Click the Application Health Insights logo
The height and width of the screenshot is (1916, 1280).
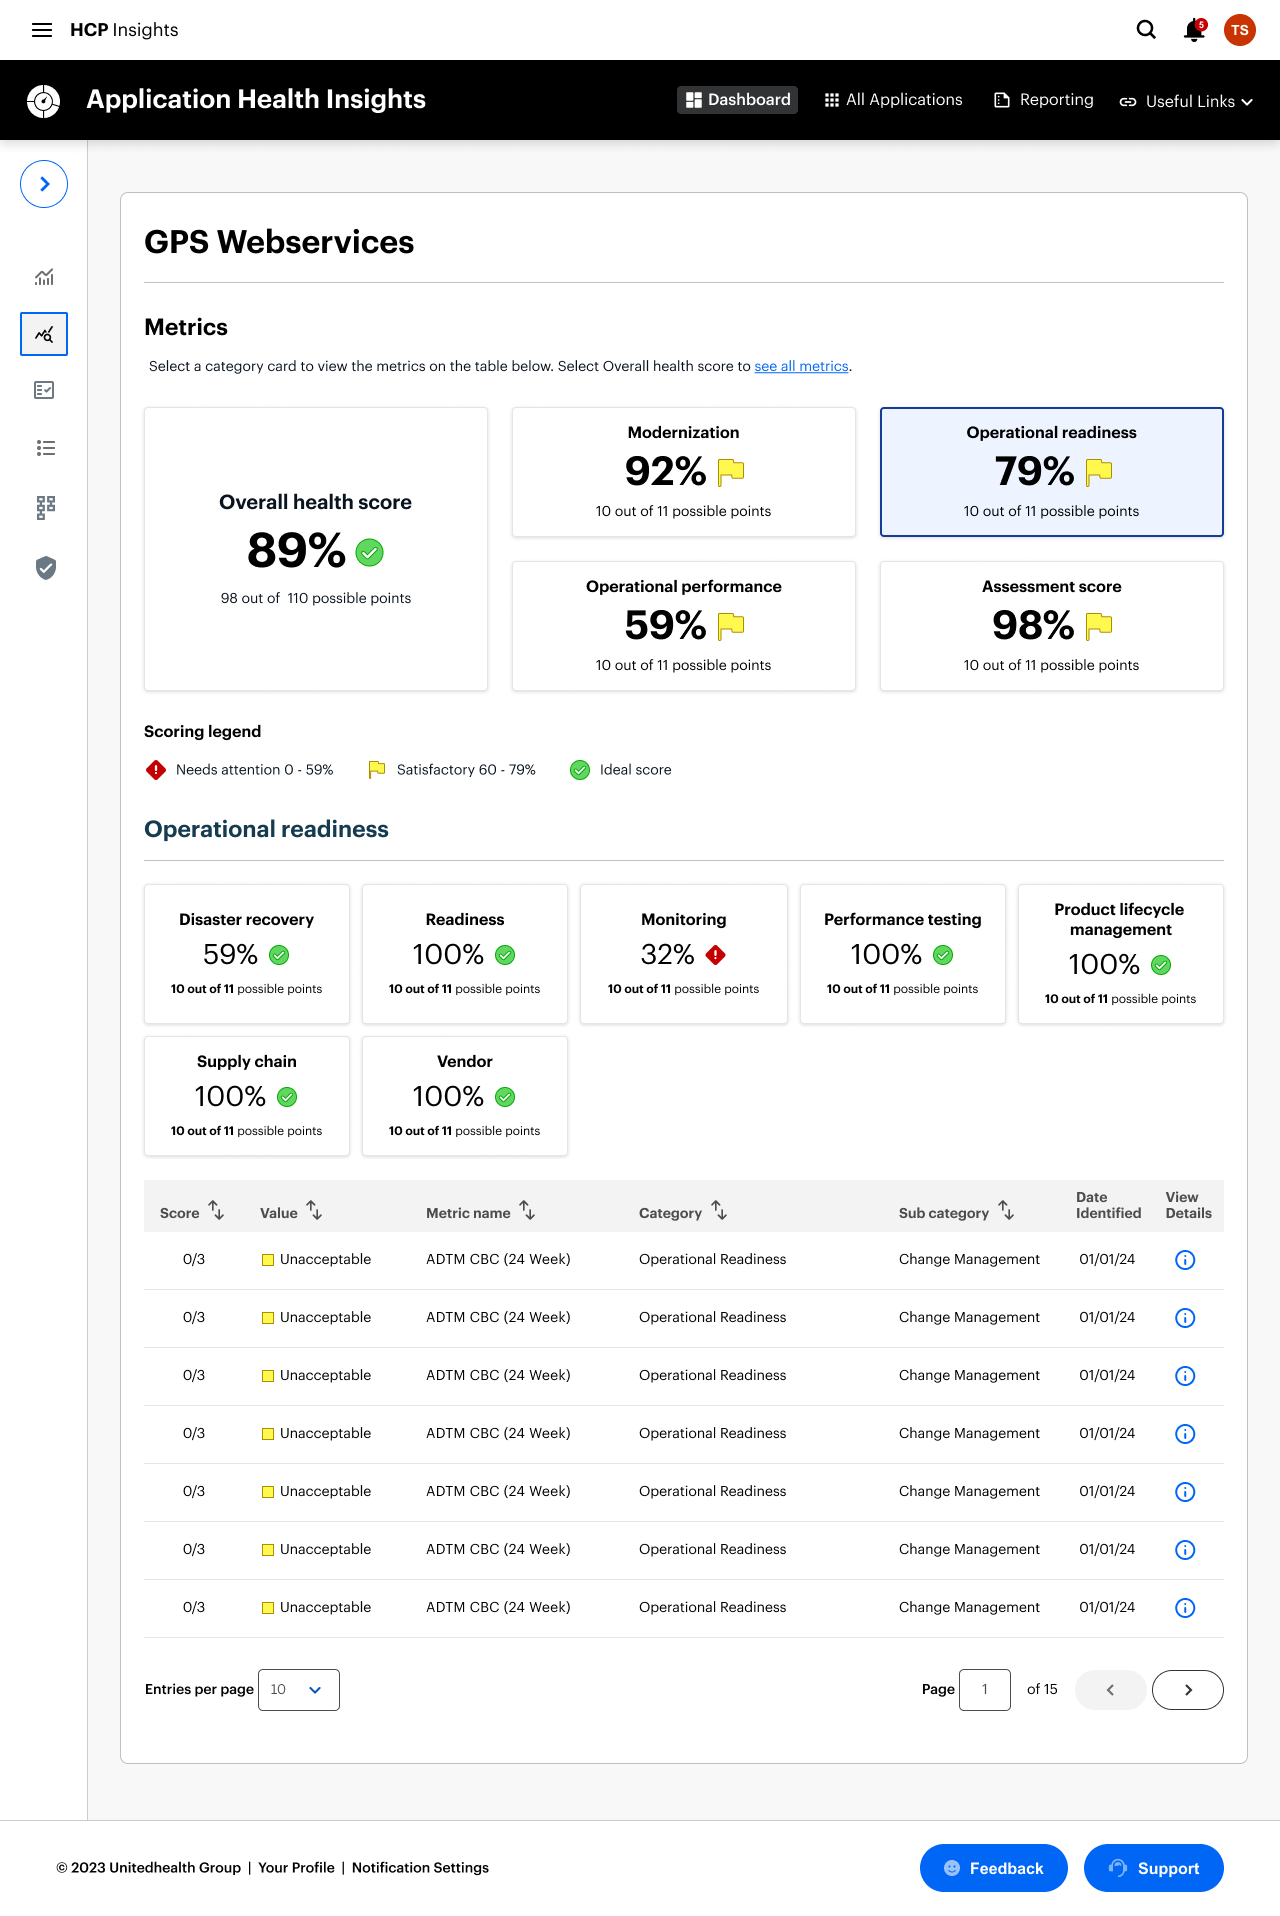point(44,100)
